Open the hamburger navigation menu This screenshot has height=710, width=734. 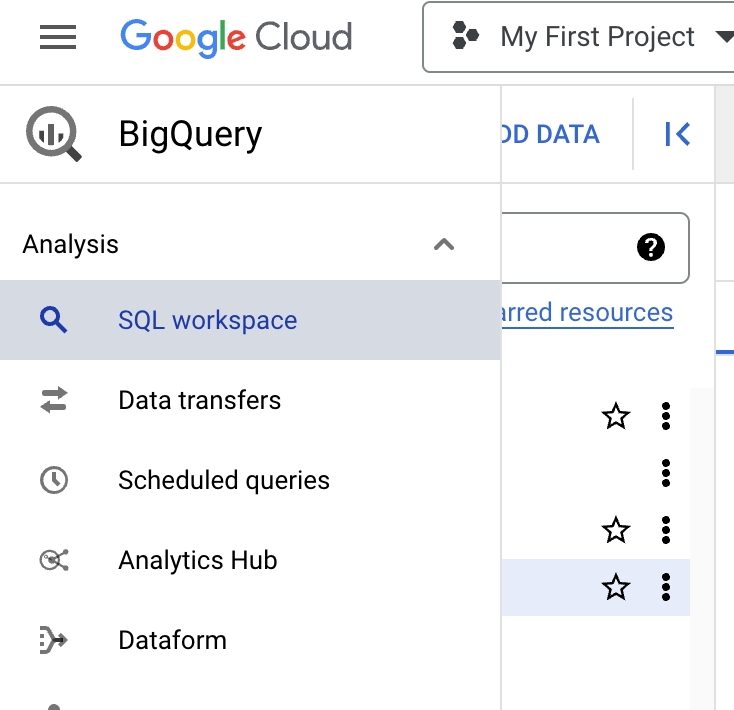[58, 38]
